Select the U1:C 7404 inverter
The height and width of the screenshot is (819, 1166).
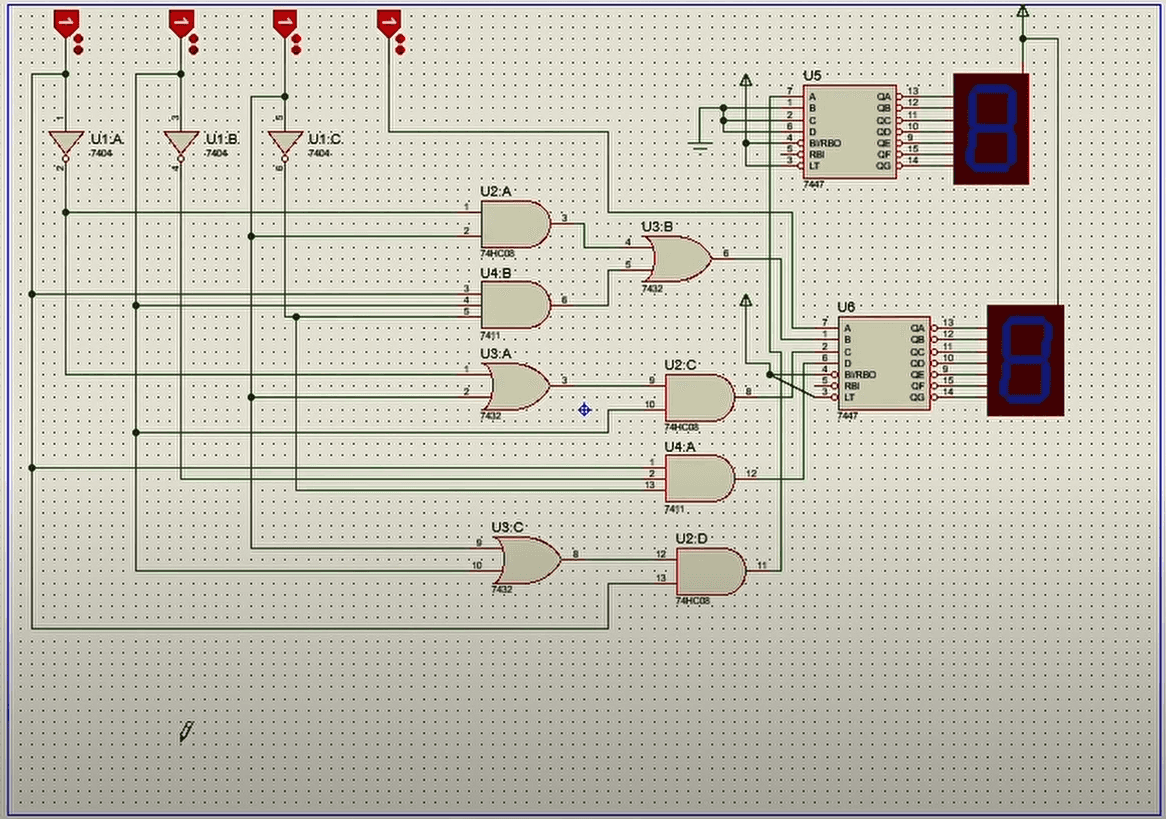[x=285, y=140]
